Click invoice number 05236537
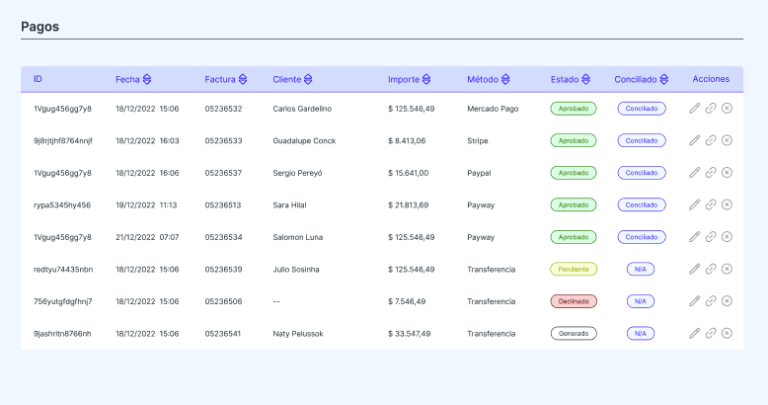 [223, 173]
